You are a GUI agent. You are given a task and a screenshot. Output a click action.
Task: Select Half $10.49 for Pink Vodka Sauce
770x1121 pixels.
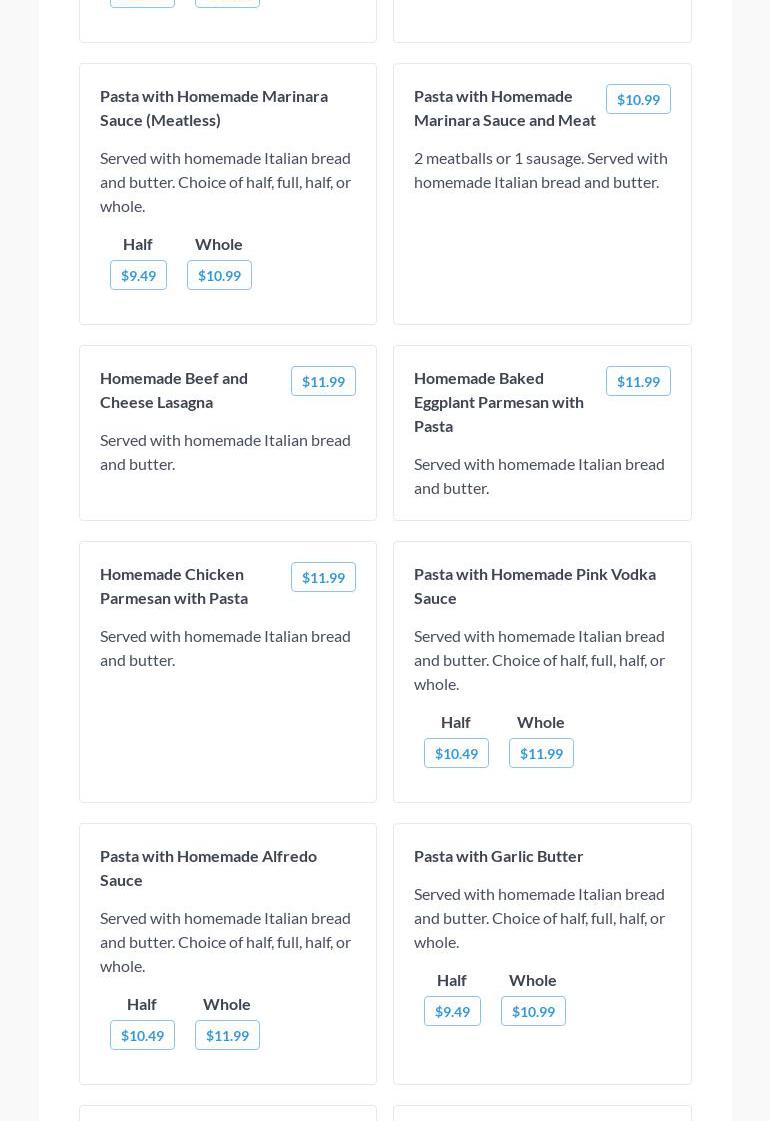(456, 753)
